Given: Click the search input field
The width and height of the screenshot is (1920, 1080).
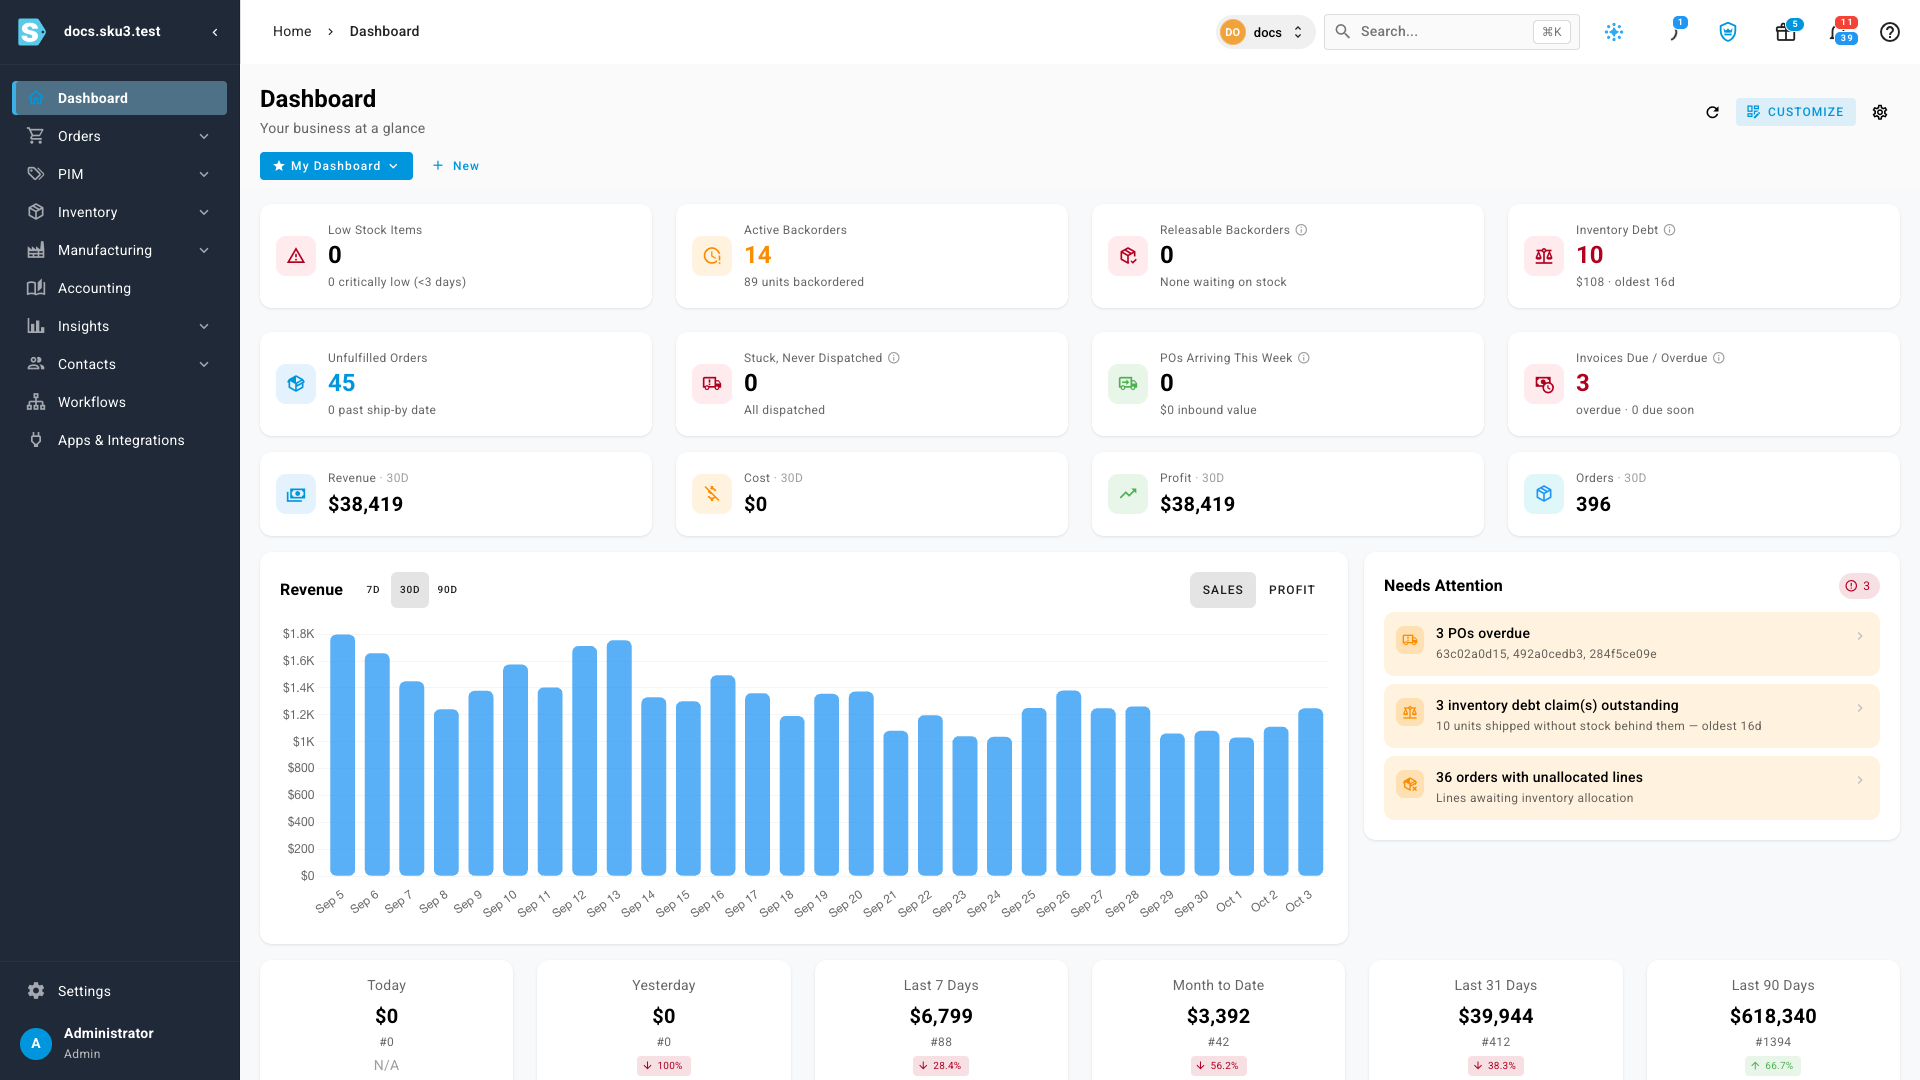Looking at the screenshot, I should click(1451, 32).
